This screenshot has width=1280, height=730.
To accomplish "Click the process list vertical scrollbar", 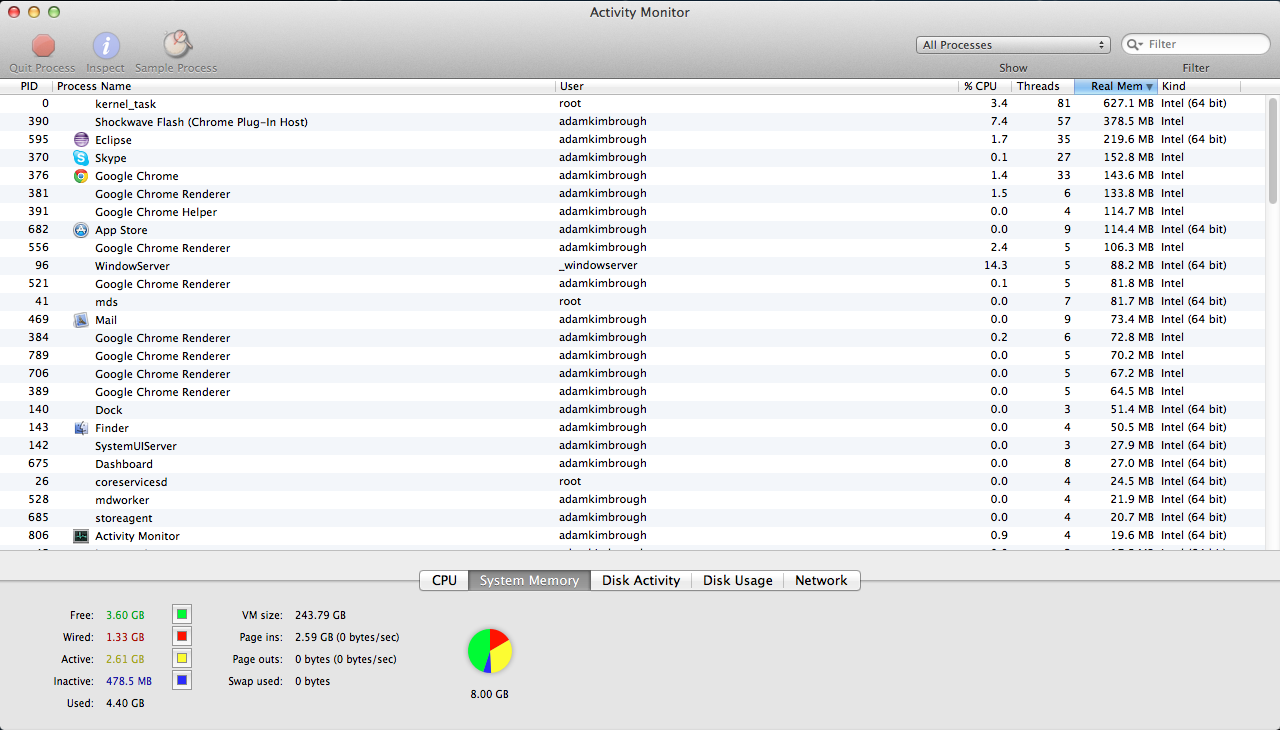I will pos(1273,150).
